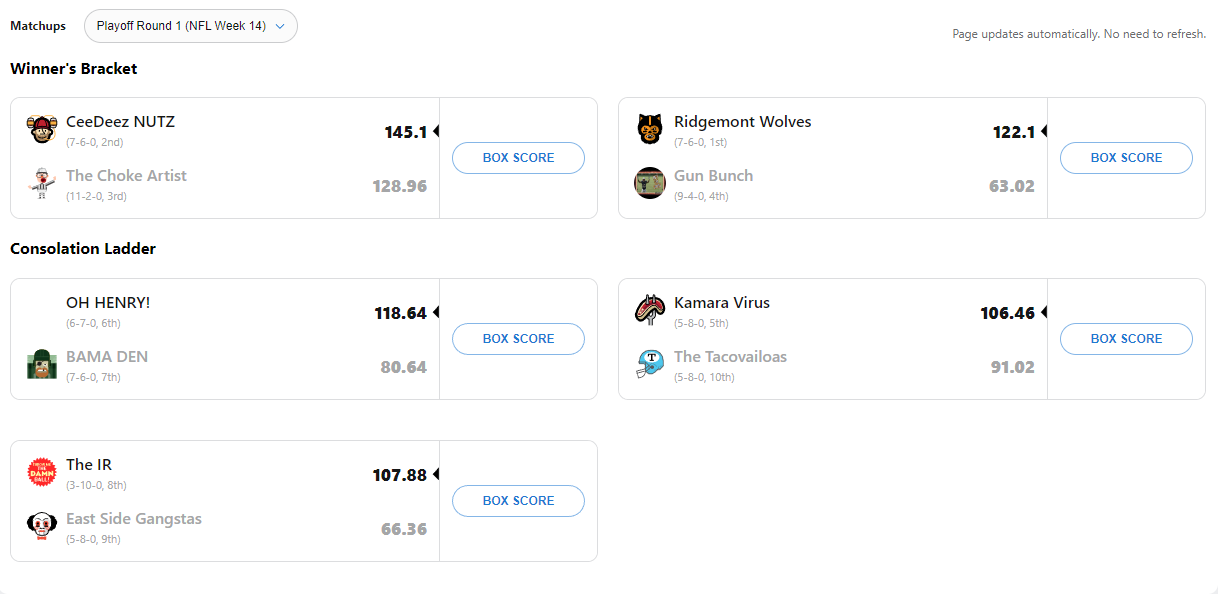1218x594 pixels.
Task: Go to Gun Bunch team page
Action: pos(713,176)
